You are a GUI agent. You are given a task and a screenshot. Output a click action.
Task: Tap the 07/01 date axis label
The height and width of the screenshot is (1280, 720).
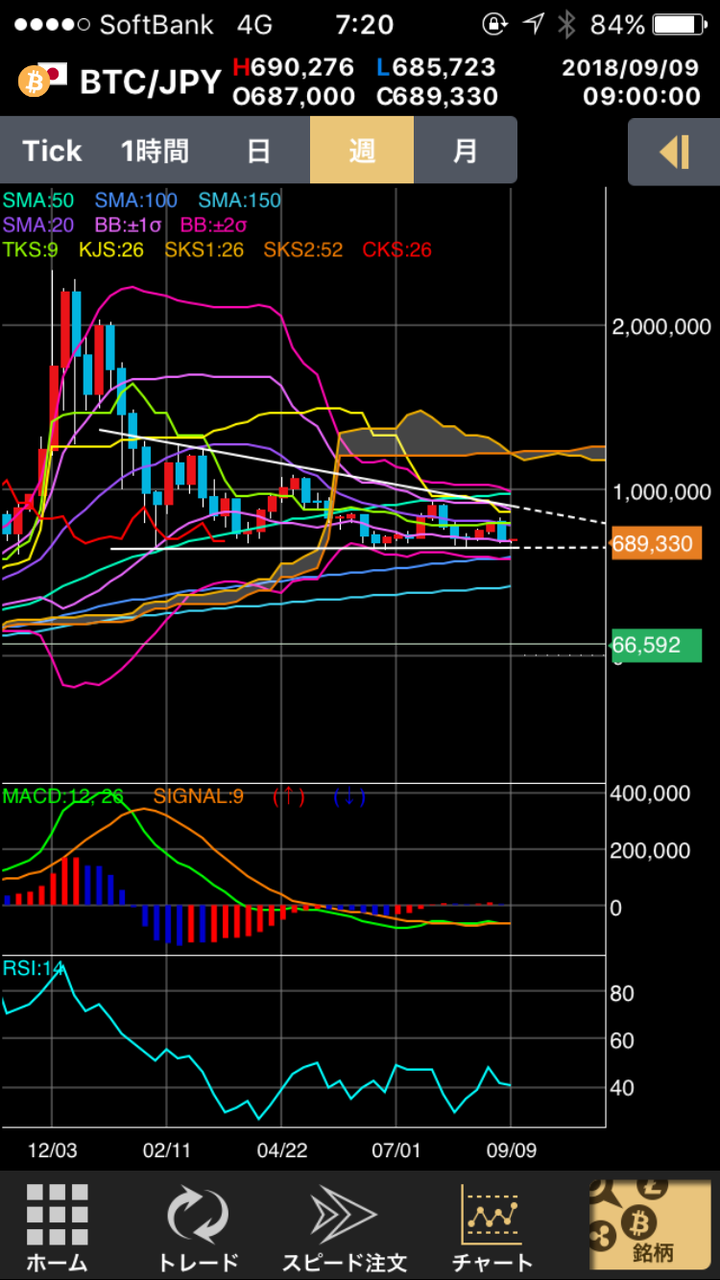tap(396, 1150)
